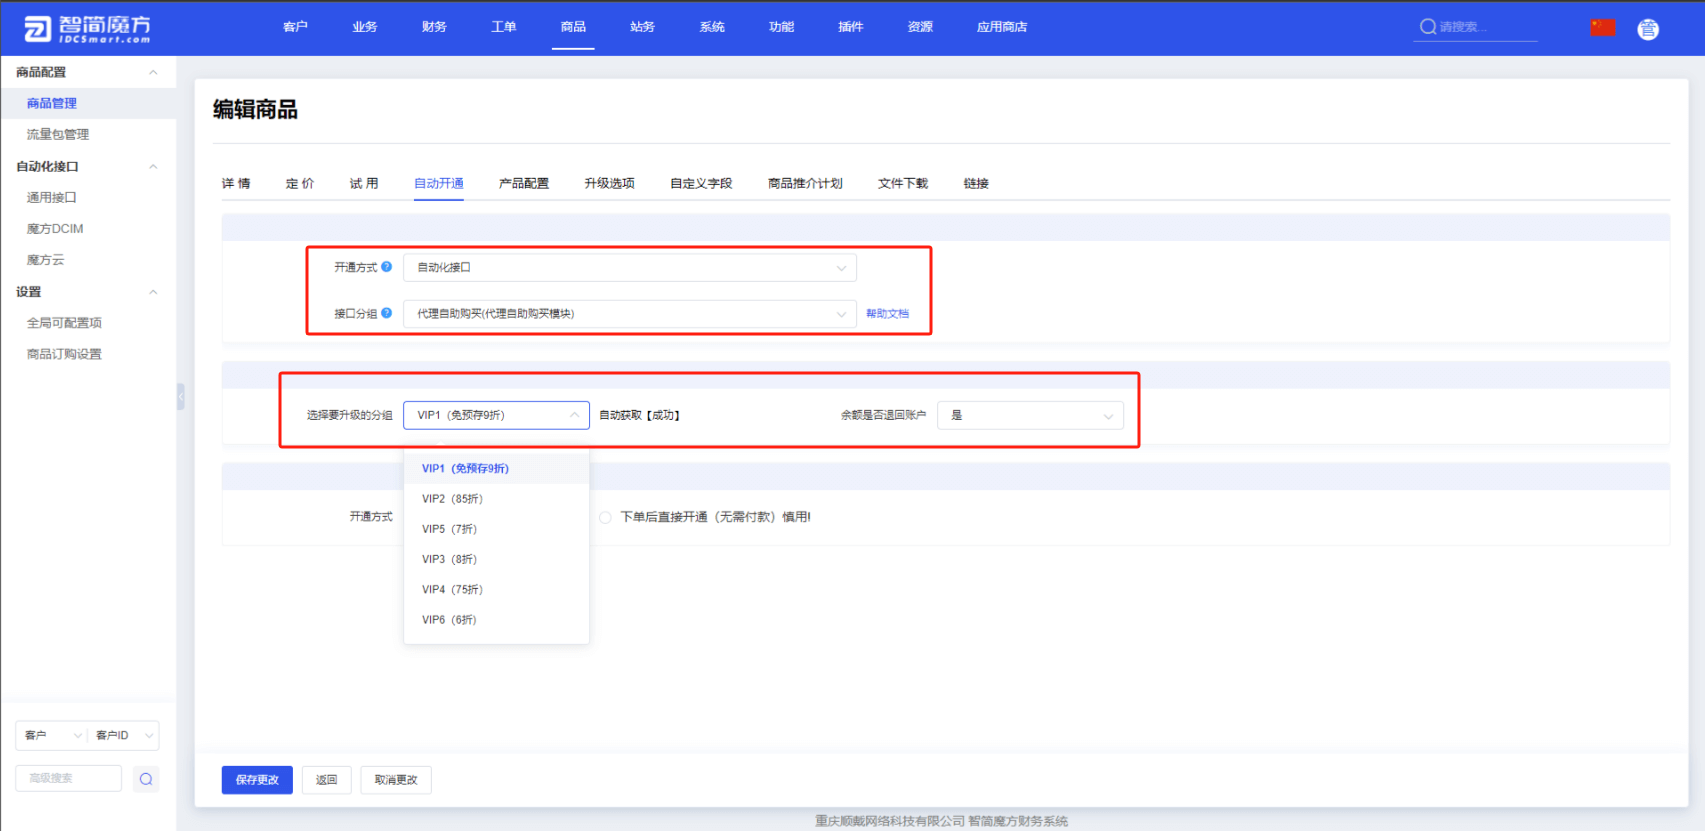Click the IDCSmart logo

[x=87, y=28]
